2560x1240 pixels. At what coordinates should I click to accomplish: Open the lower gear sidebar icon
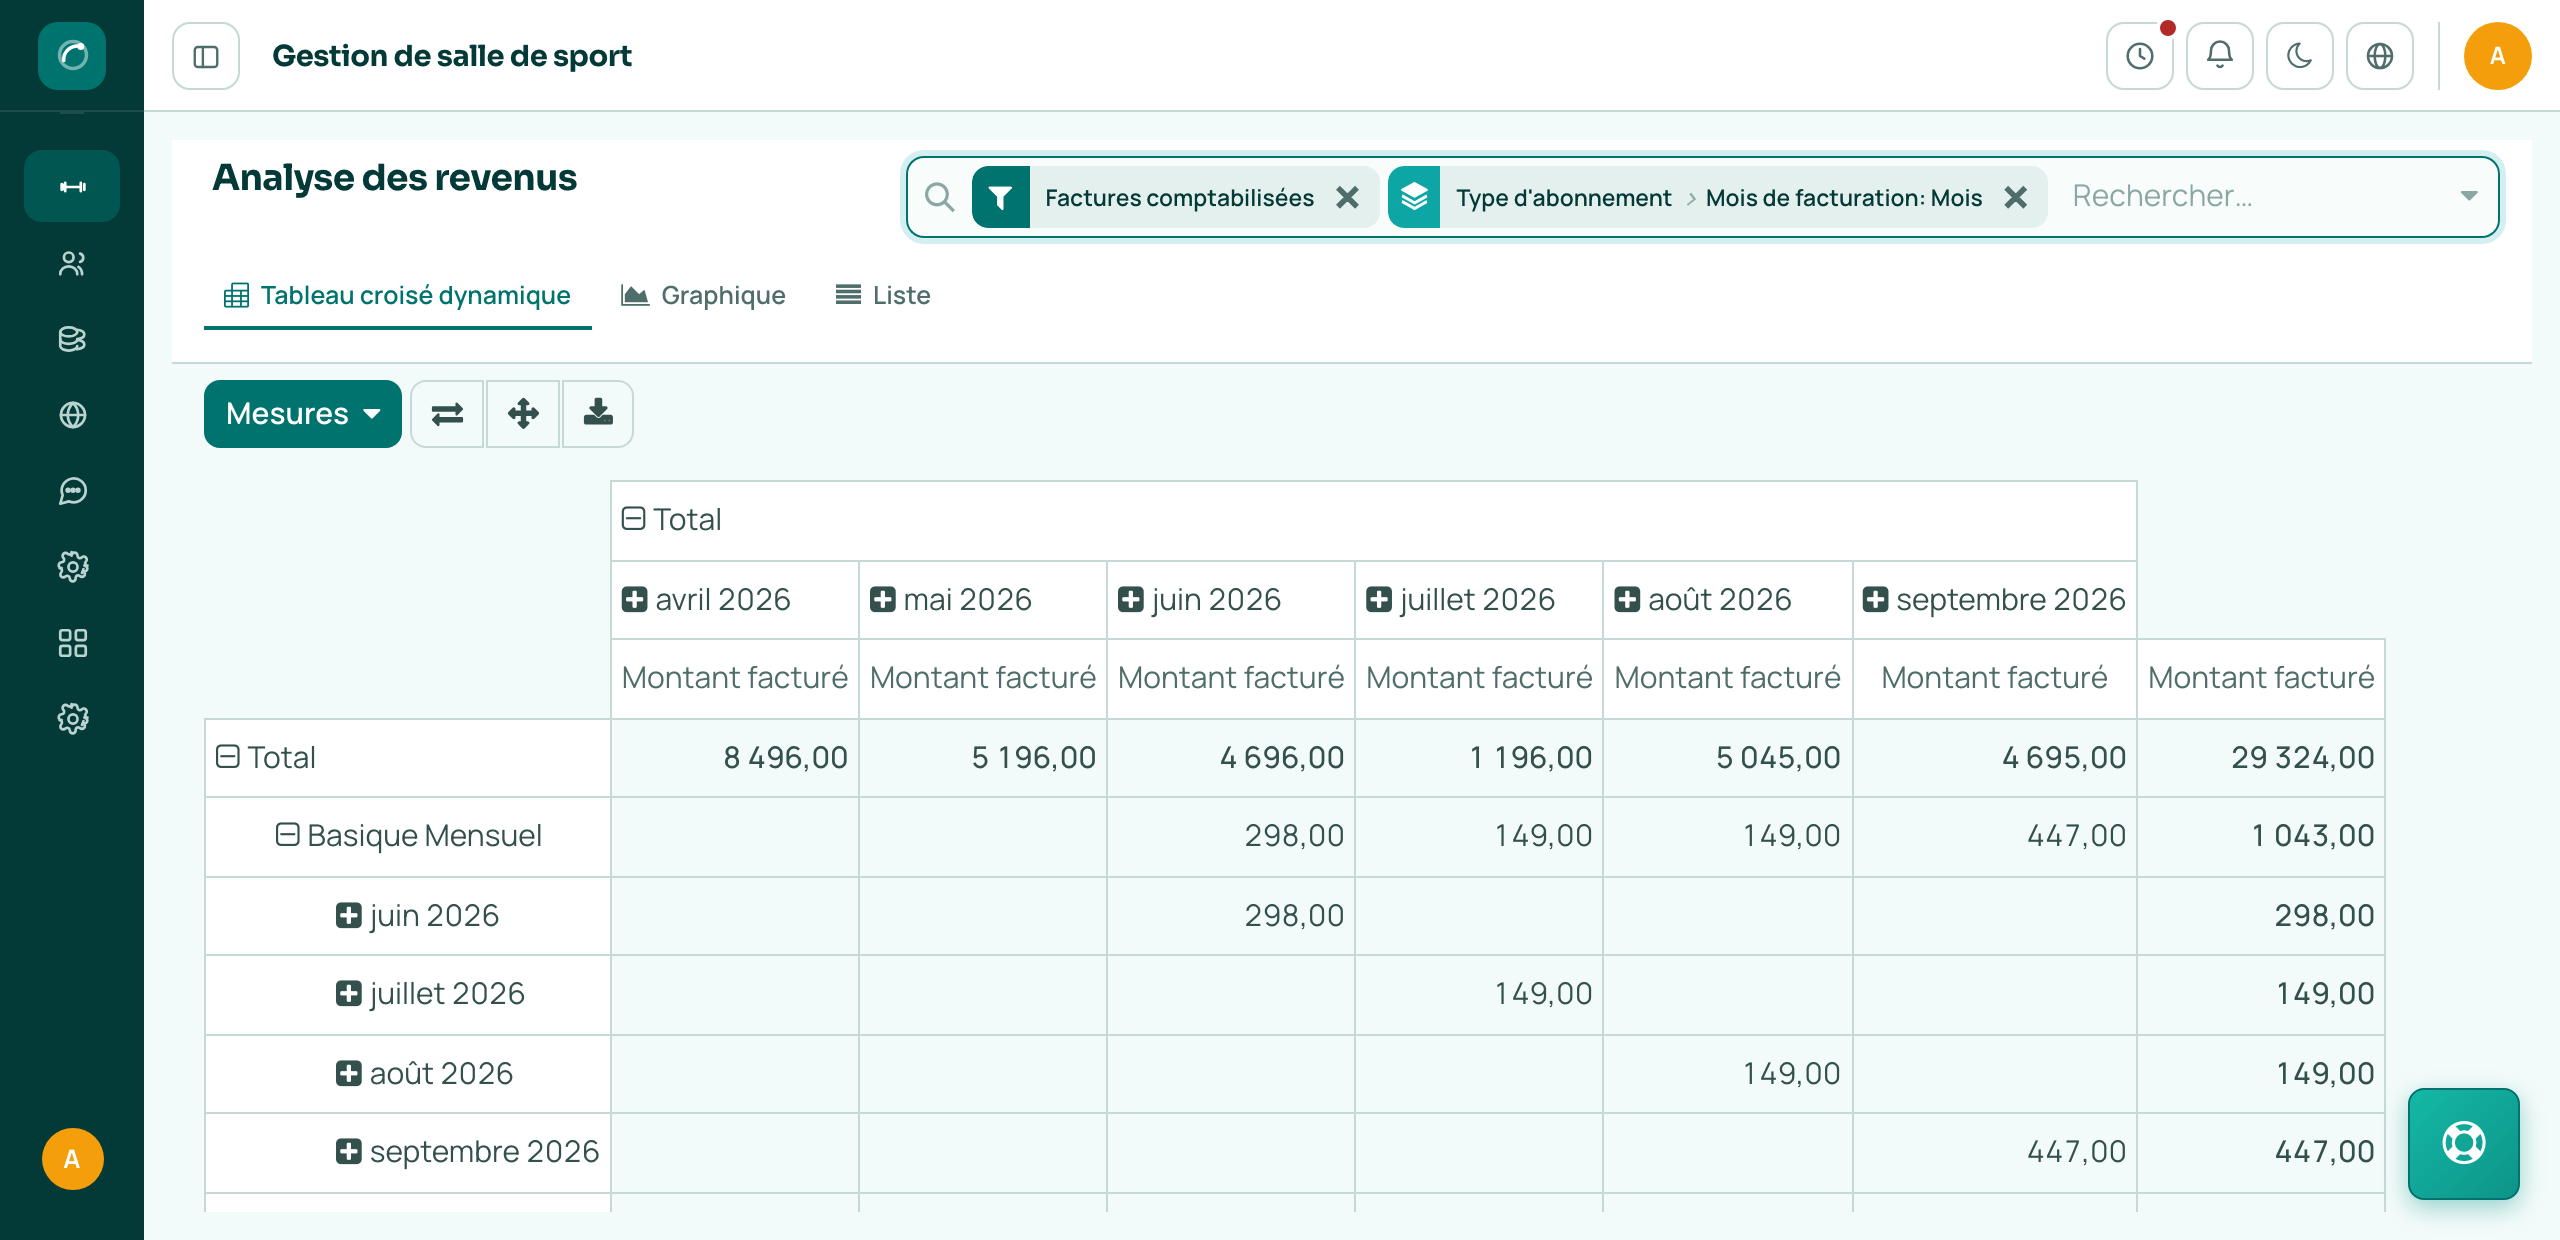[72, 719]
